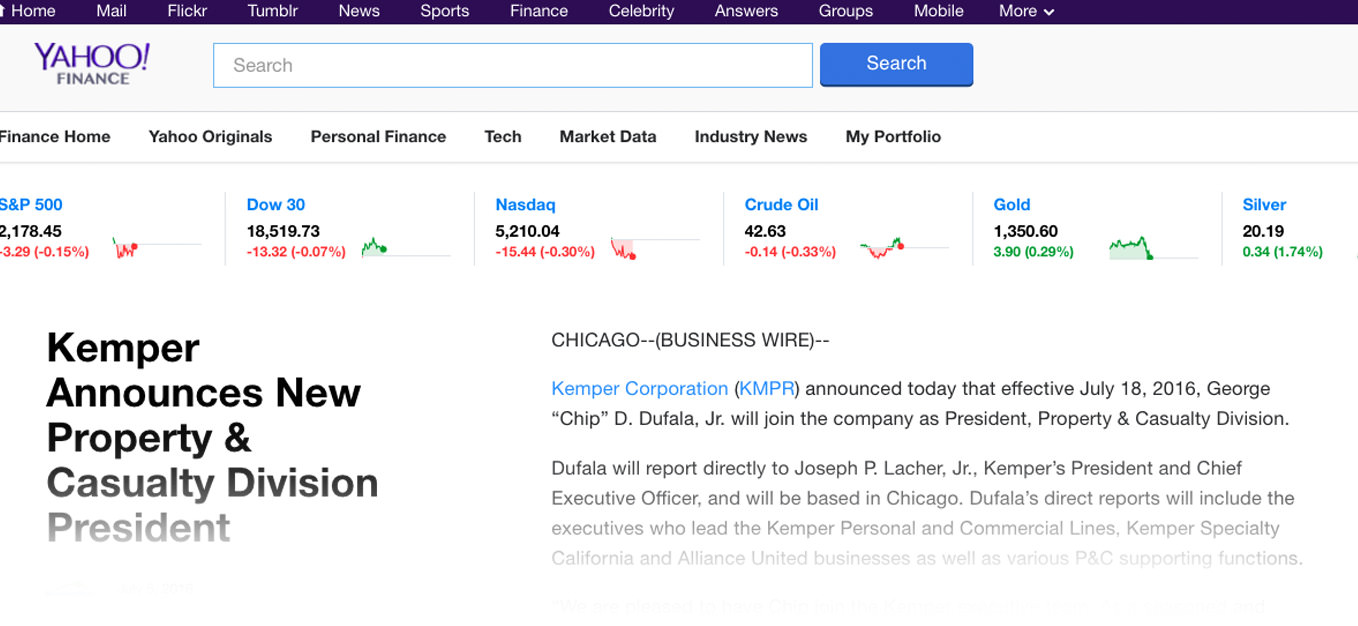The width and height of the screenshot is (1358, 626).
Task: Open the Personal Finance tab
Action: 378,137
